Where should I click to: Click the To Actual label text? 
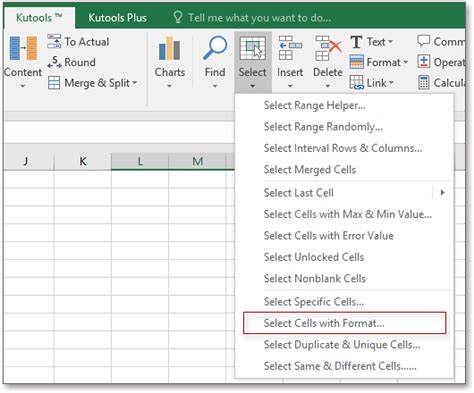87,42
